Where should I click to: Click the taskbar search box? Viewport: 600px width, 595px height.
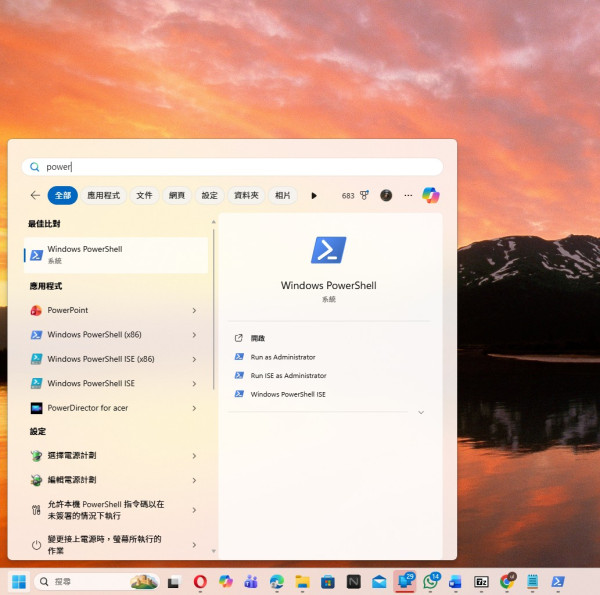point(97,582)
